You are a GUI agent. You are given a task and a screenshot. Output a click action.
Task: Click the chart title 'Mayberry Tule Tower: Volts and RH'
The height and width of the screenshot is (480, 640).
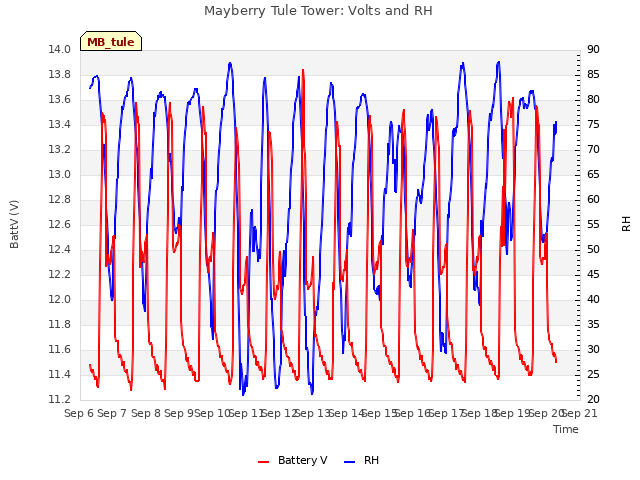click(318, 11)
